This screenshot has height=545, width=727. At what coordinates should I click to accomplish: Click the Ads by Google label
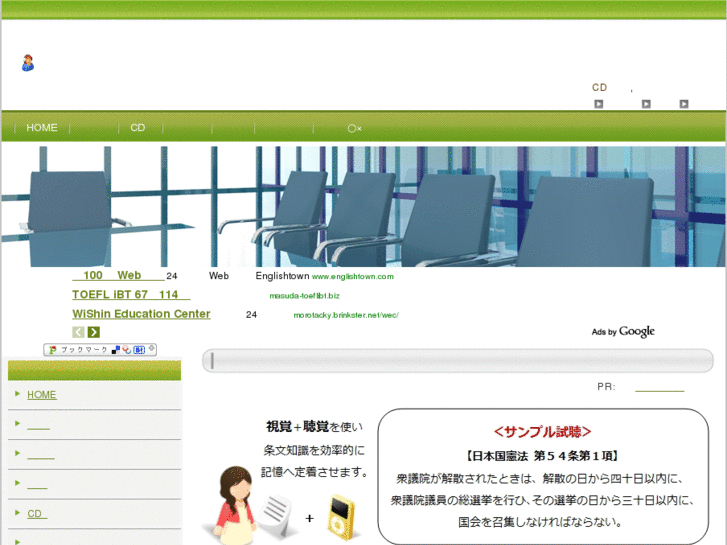point(623,332)
